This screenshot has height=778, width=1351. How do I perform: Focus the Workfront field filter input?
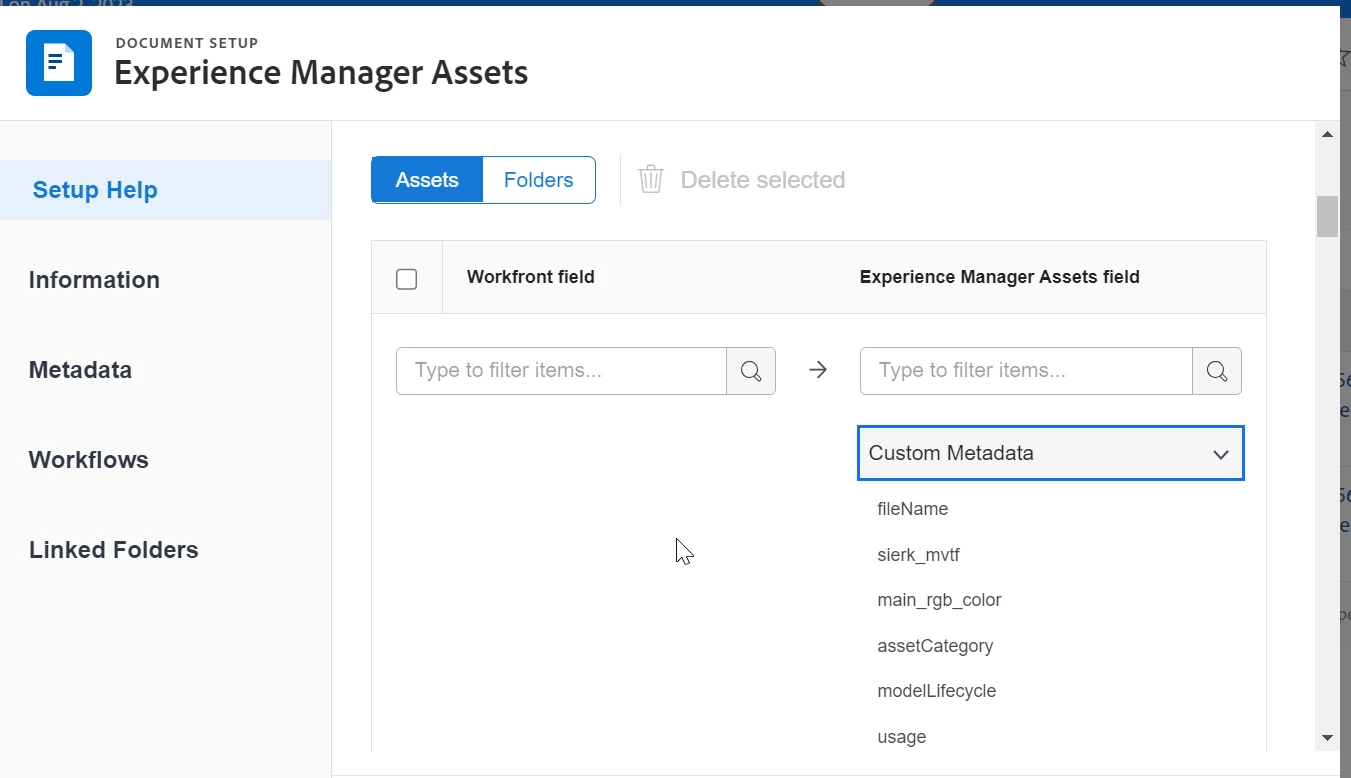tap(562, 371)
